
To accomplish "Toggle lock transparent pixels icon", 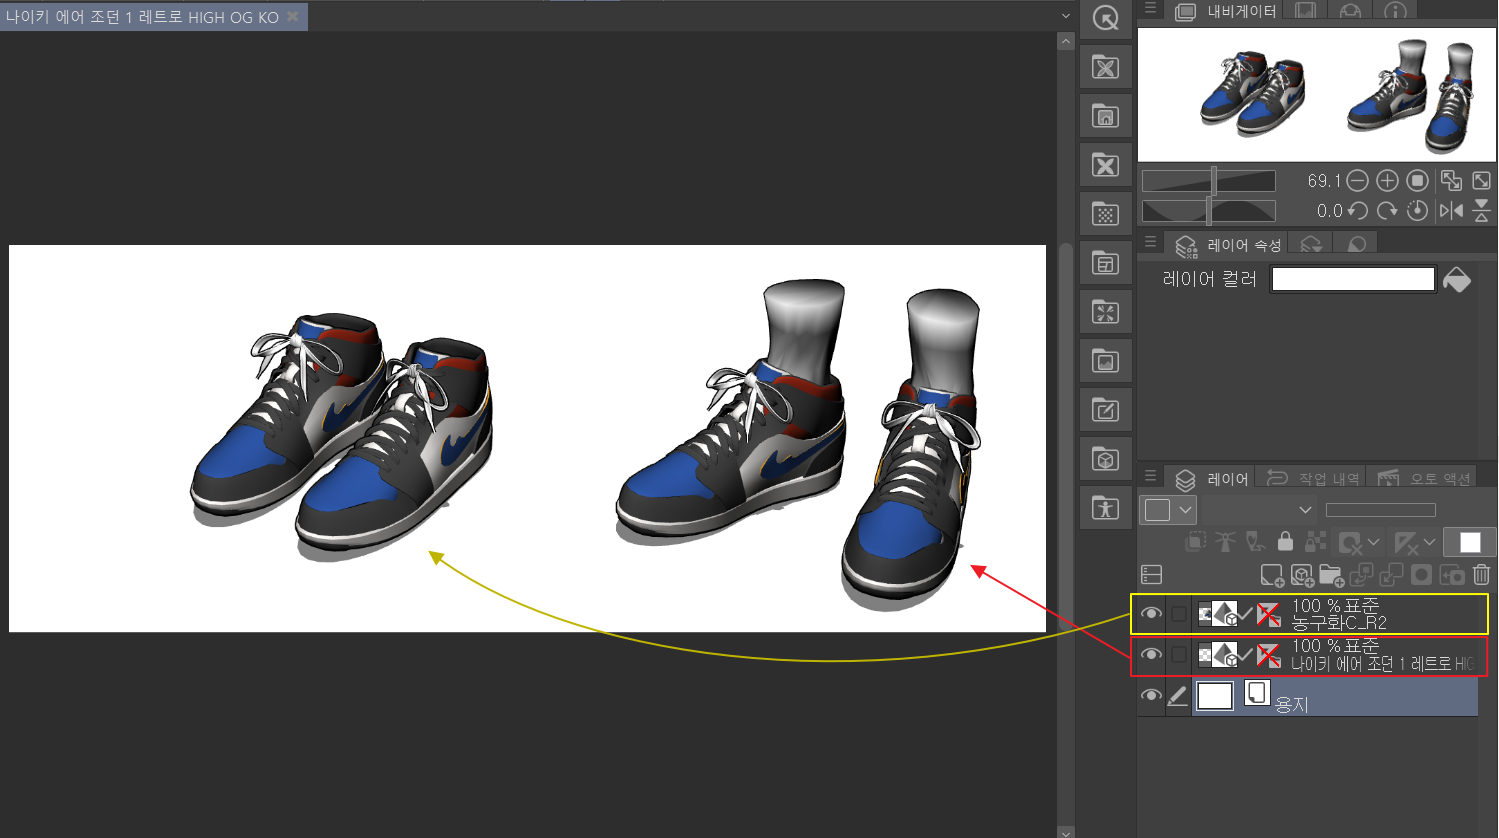I will [x=1316, y=542].
